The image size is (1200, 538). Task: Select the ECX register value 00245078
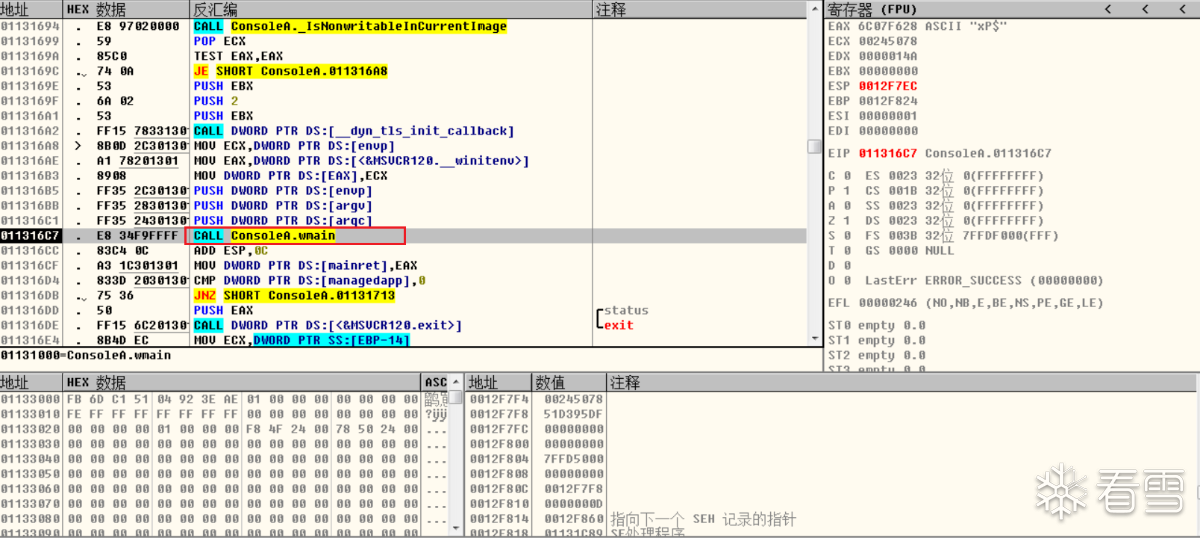(x=886, y=41)
